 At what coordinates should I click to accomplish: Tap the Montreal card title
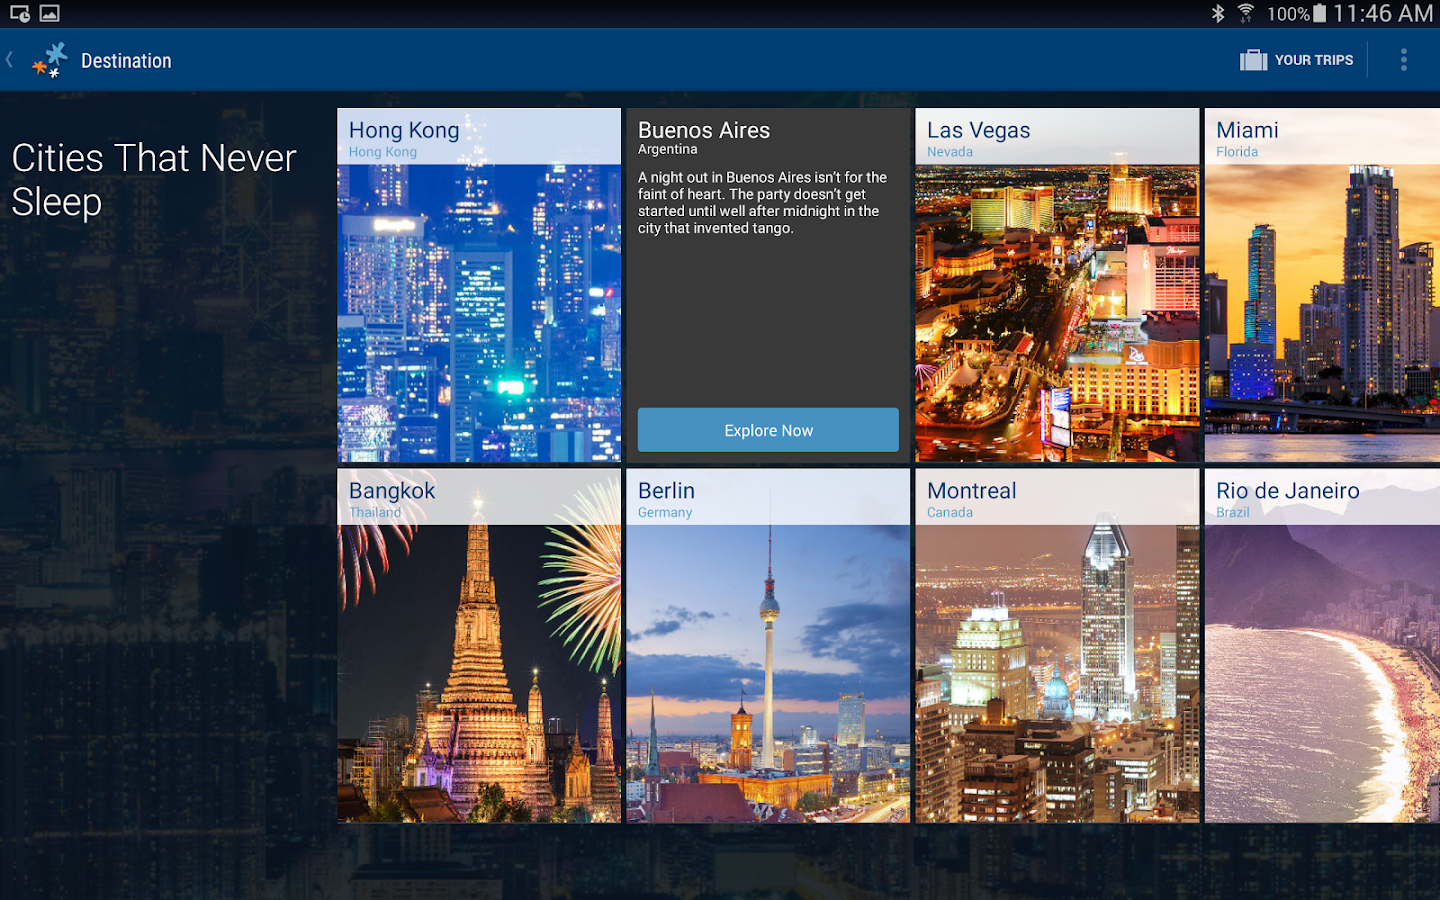(x=971, y=490)
